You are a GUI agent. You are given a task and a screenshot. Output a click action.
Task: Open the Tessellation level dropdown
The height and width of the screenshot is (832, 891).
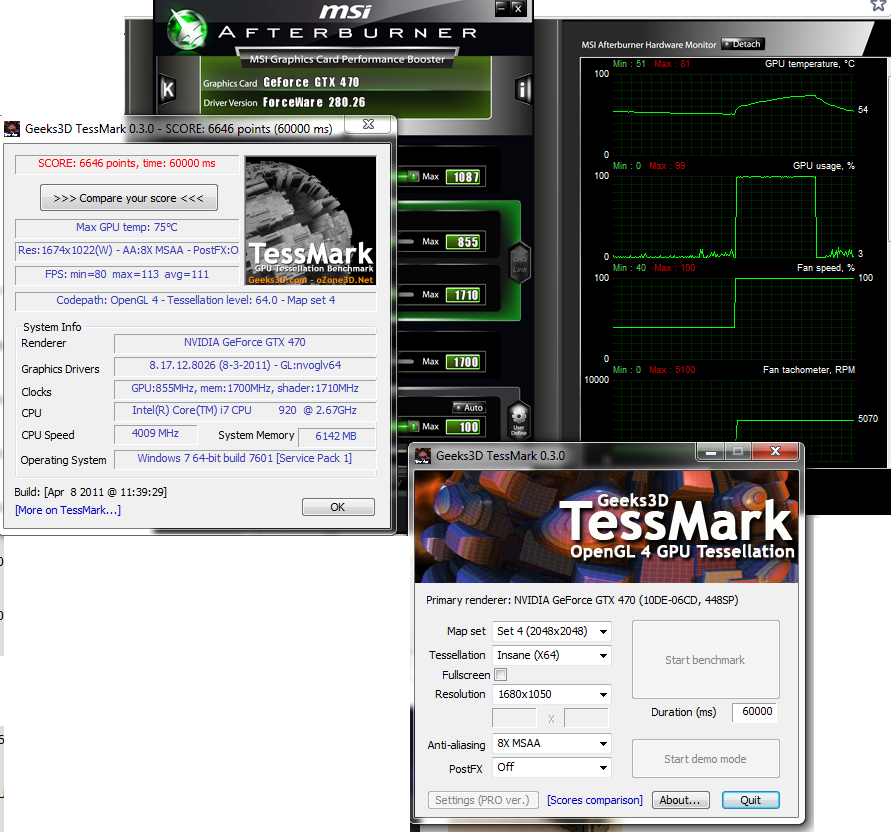pos(551,655)
